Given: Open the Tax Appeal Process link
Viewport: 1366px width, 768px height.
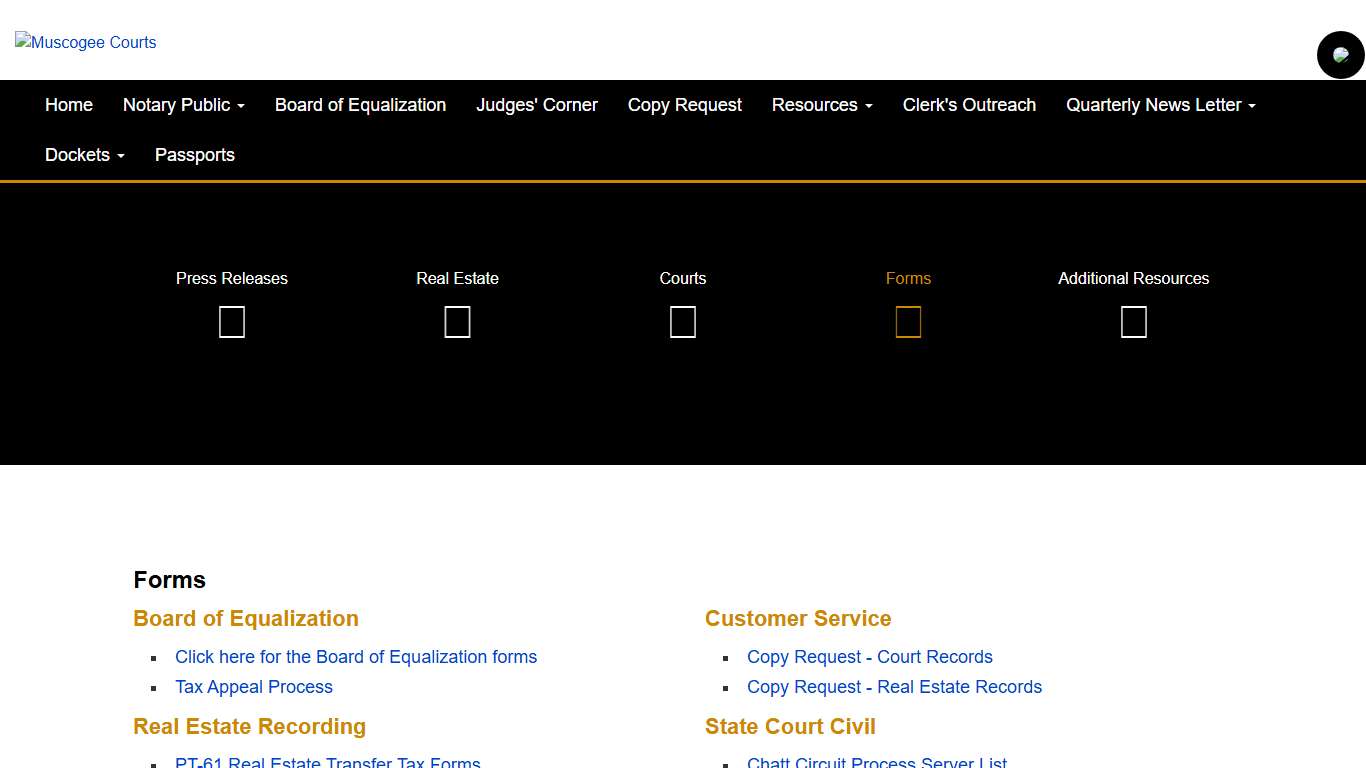Looking at the screenshot, I should point(254,687).
